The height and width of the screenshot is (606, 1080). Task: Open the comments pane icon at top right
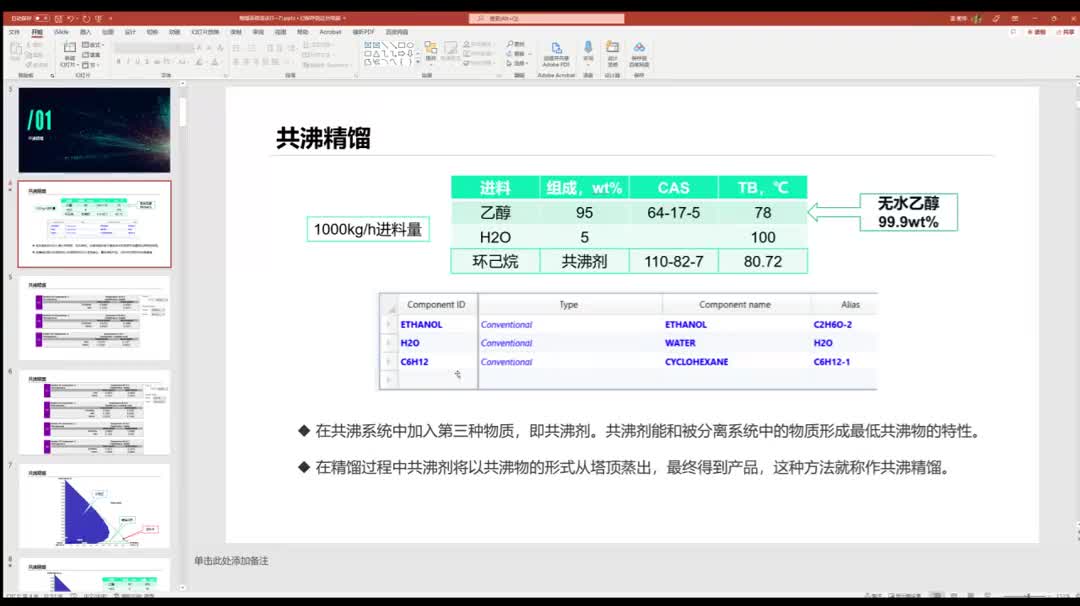pos(1013,32)
